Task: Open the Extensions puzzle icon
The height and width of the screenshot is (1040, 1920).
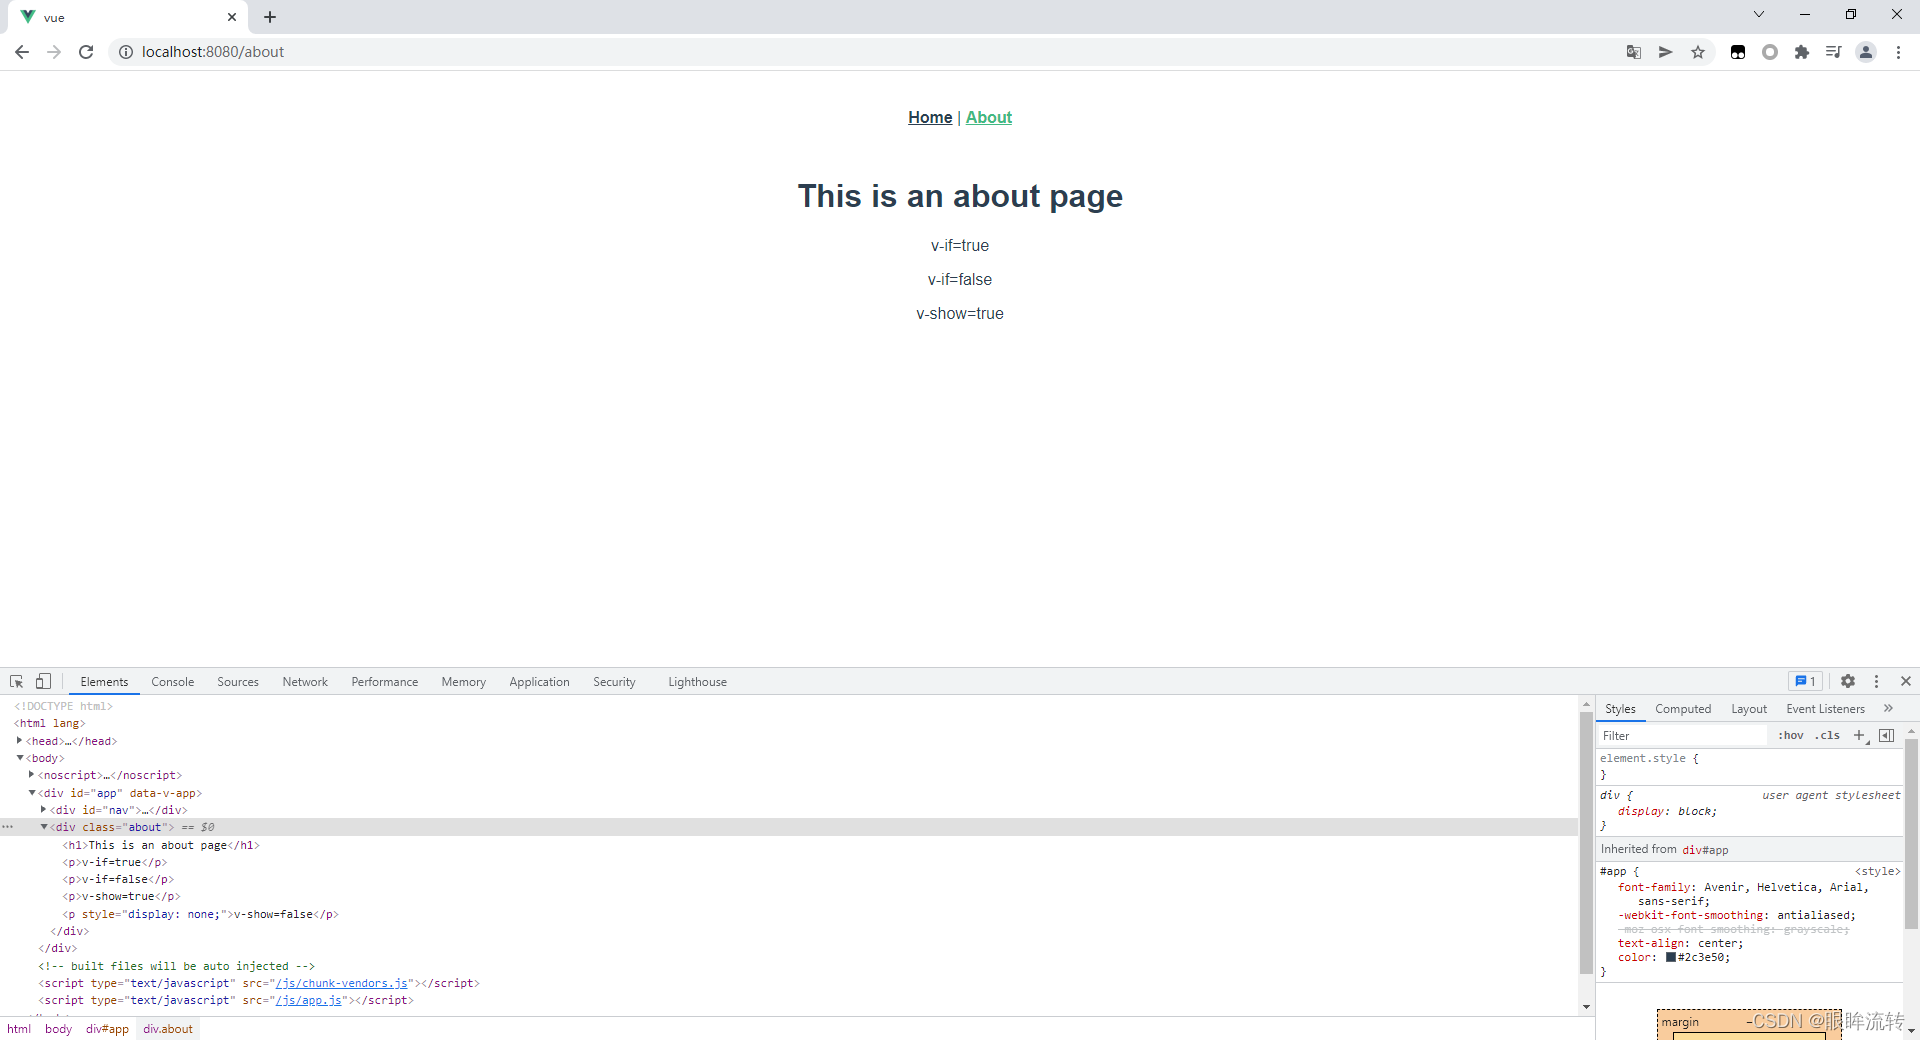Action: (1802, 52)
